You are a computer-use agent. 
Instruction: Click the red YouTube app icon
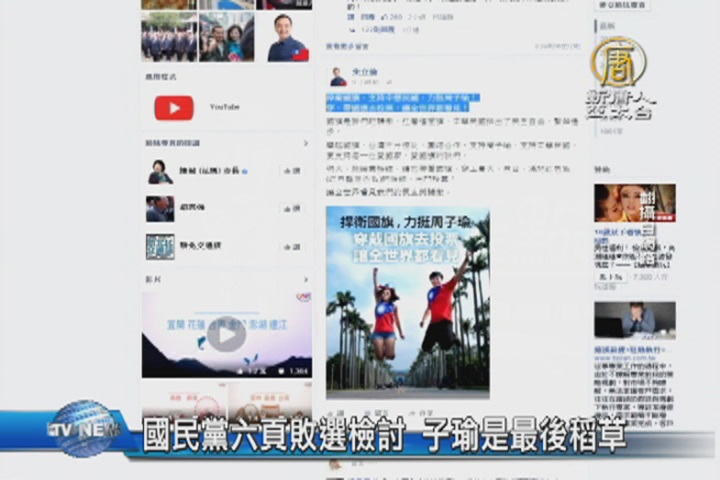tap(174, 108)
